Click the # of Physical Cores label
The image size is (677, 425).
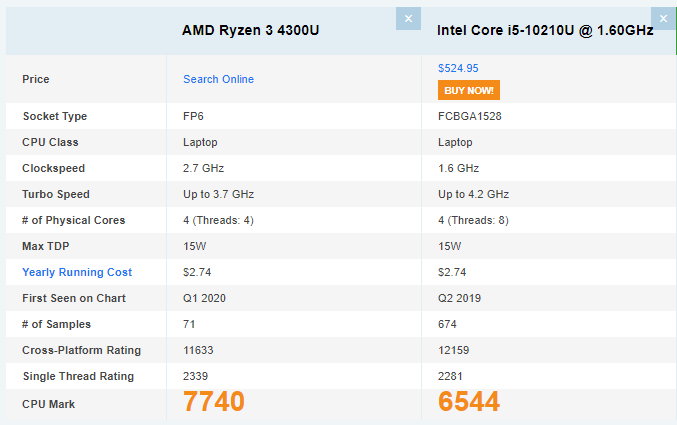[73, 220]
